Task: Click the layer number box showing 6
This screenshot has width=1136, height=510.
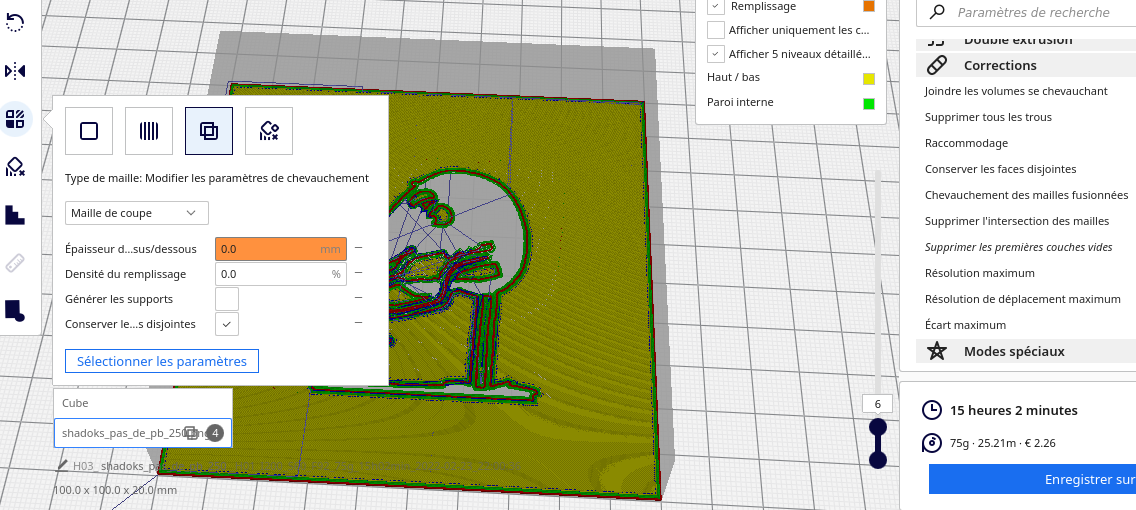Action: (x=877, y=404)
